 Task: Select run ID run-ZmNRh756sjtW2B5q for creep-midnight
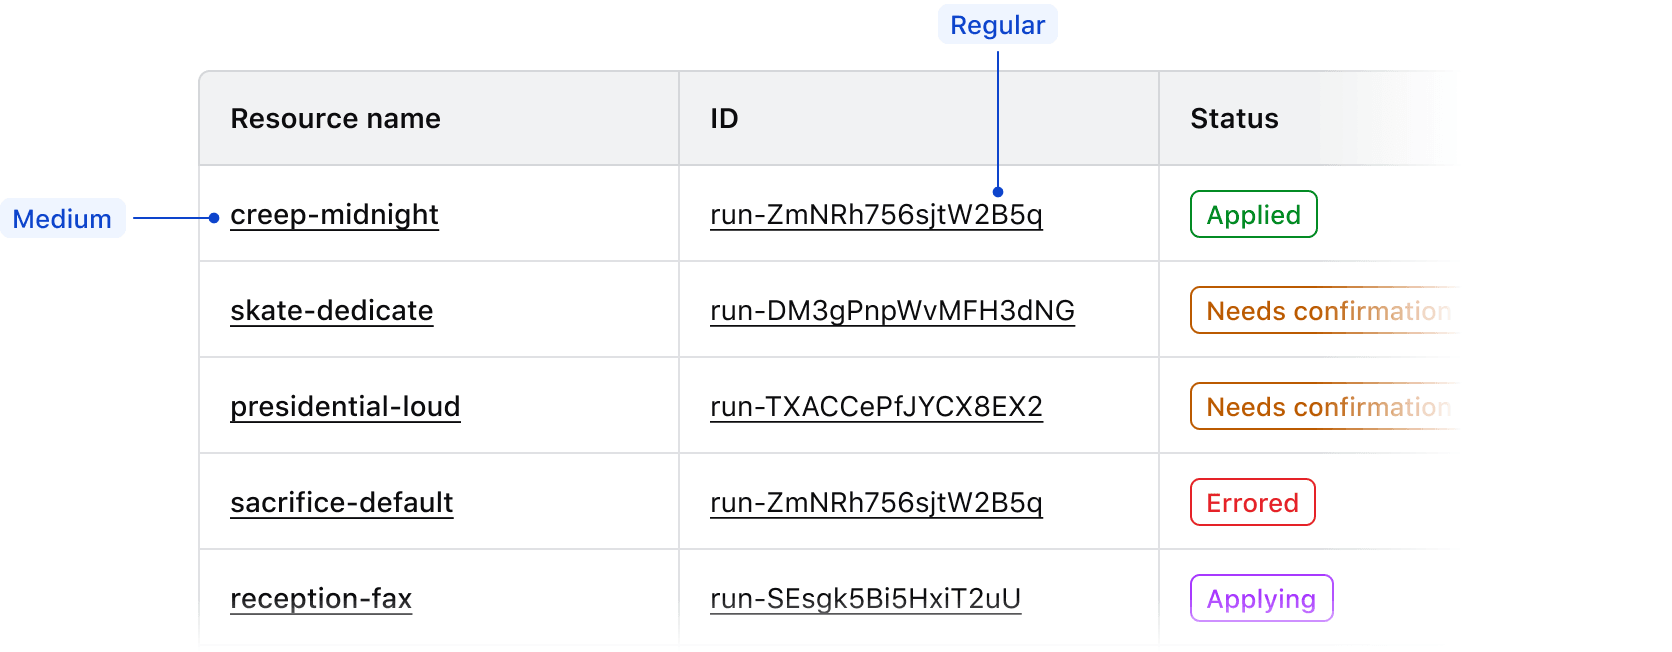876,214
